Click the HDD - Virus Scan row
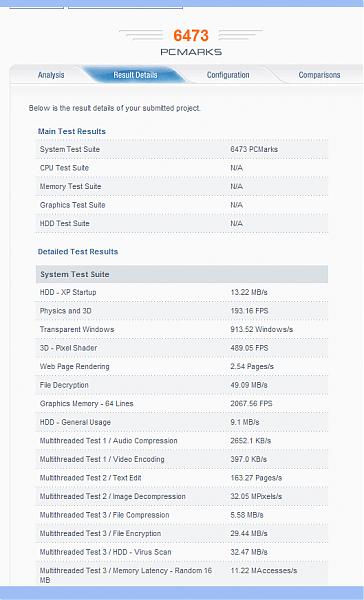The width and height of the screenshot is (364, 600). pos(182,552)
